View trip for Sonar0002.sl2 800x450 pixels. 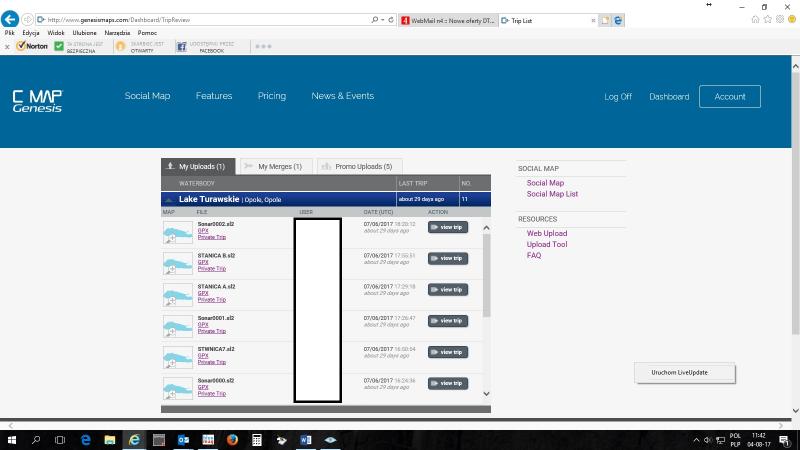click(447, 227)
